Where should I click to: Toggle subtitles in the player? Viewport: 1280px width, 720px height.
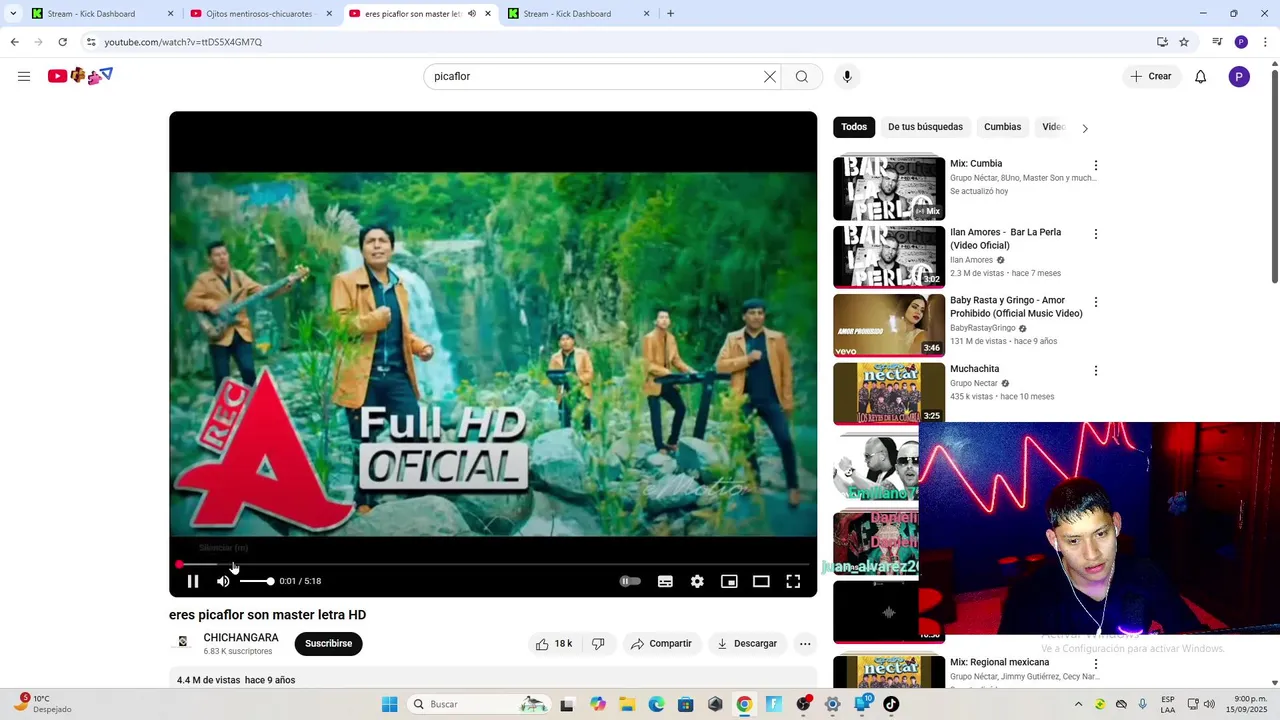(x=665, y=581)
